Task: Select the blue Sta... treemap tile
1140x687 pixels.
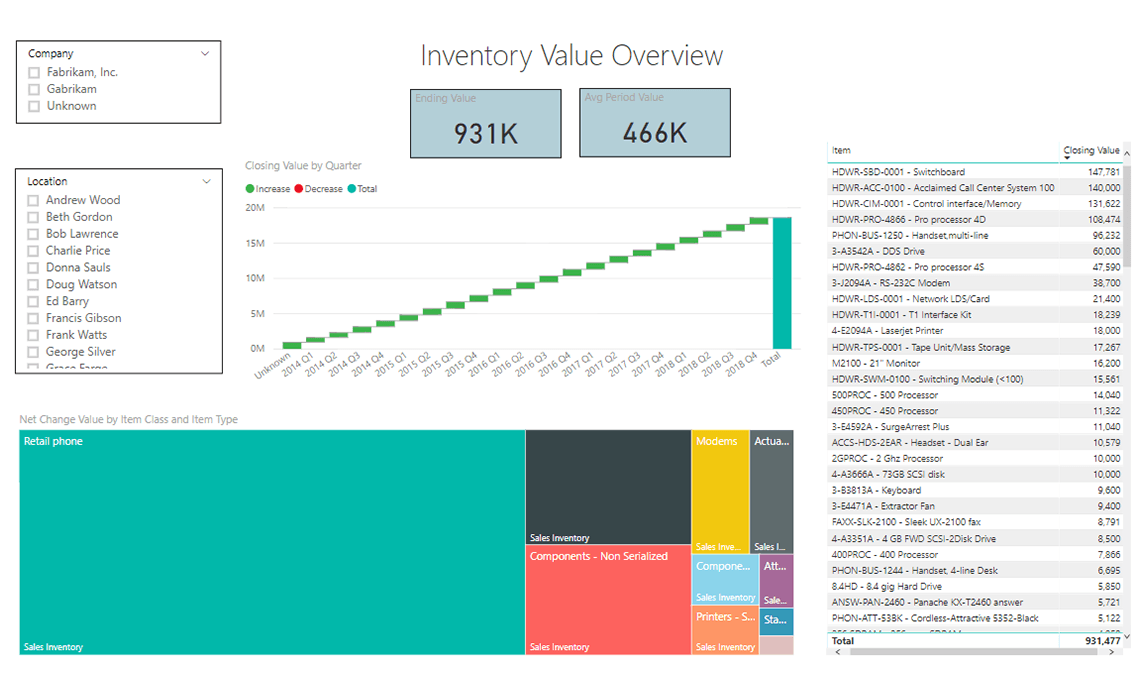Action: 776,622
